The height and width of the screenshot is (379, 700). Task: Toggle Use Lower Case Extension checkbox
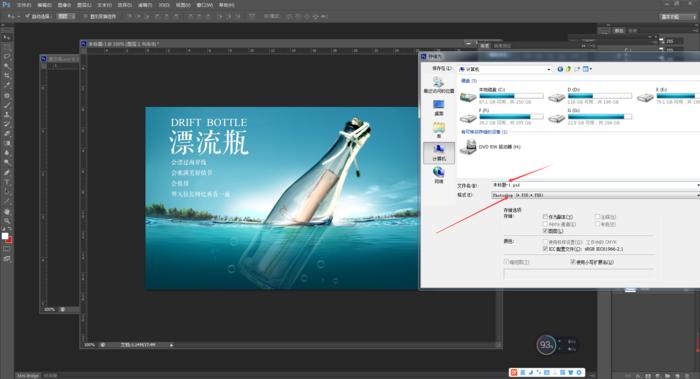[x=573, y=262]
